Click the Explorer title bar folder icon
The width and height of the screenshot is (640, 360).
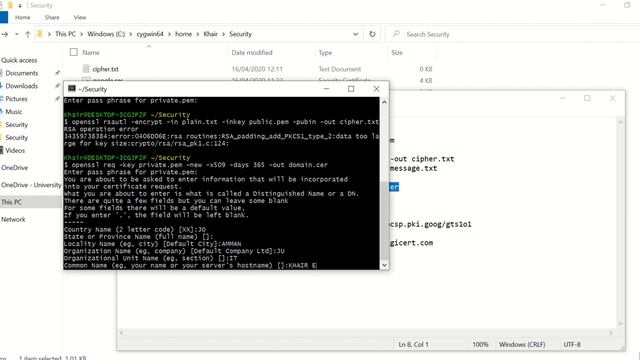coord(10,5)
